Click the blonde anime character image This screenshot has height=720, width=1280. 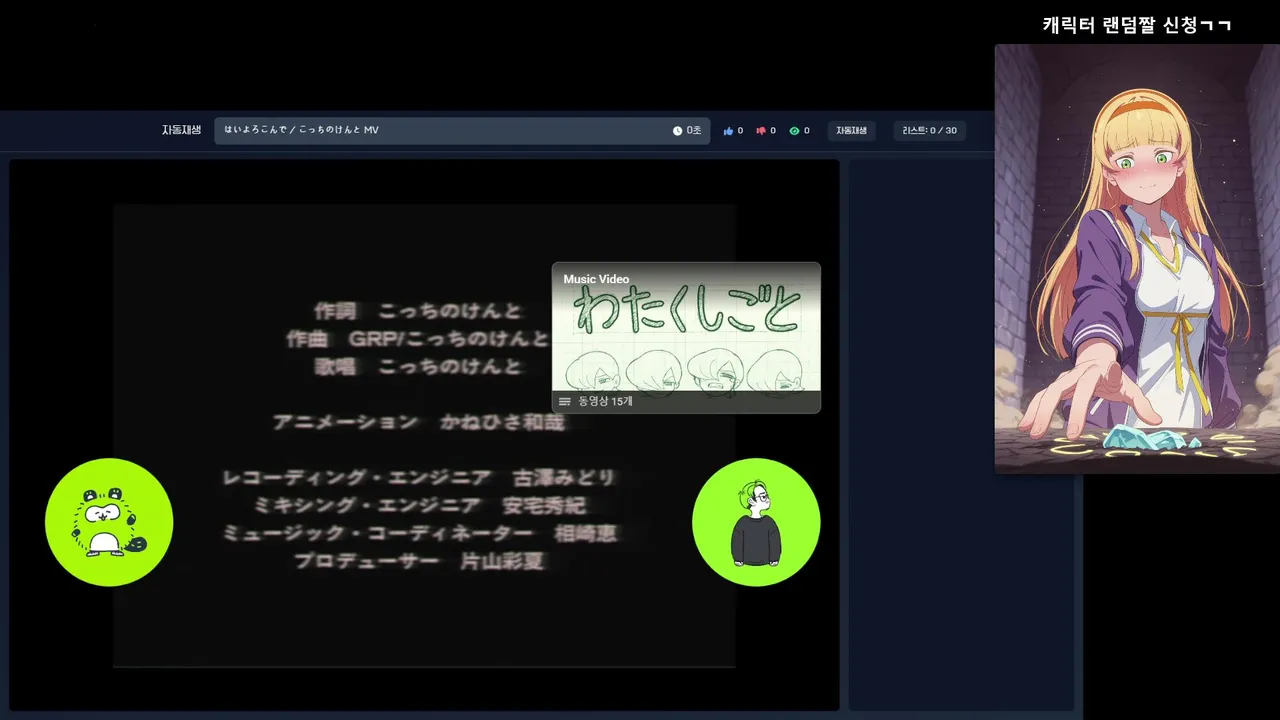point(1137,258)
